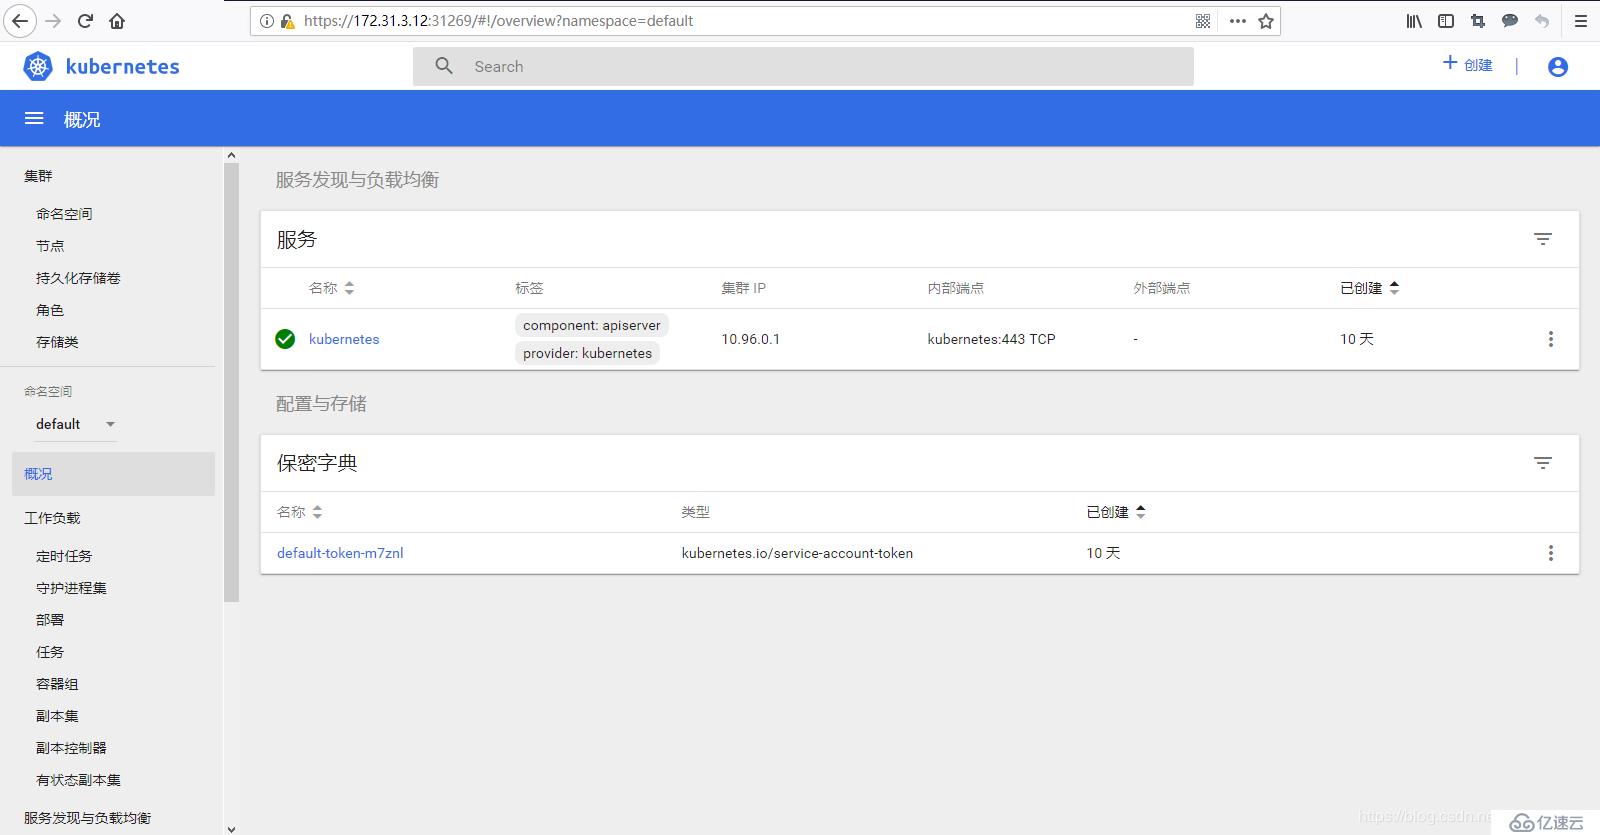Viewport: 1600px width, 835px height.
Task: Toggle the browser sidebar icon
Action: point(1446,21)
